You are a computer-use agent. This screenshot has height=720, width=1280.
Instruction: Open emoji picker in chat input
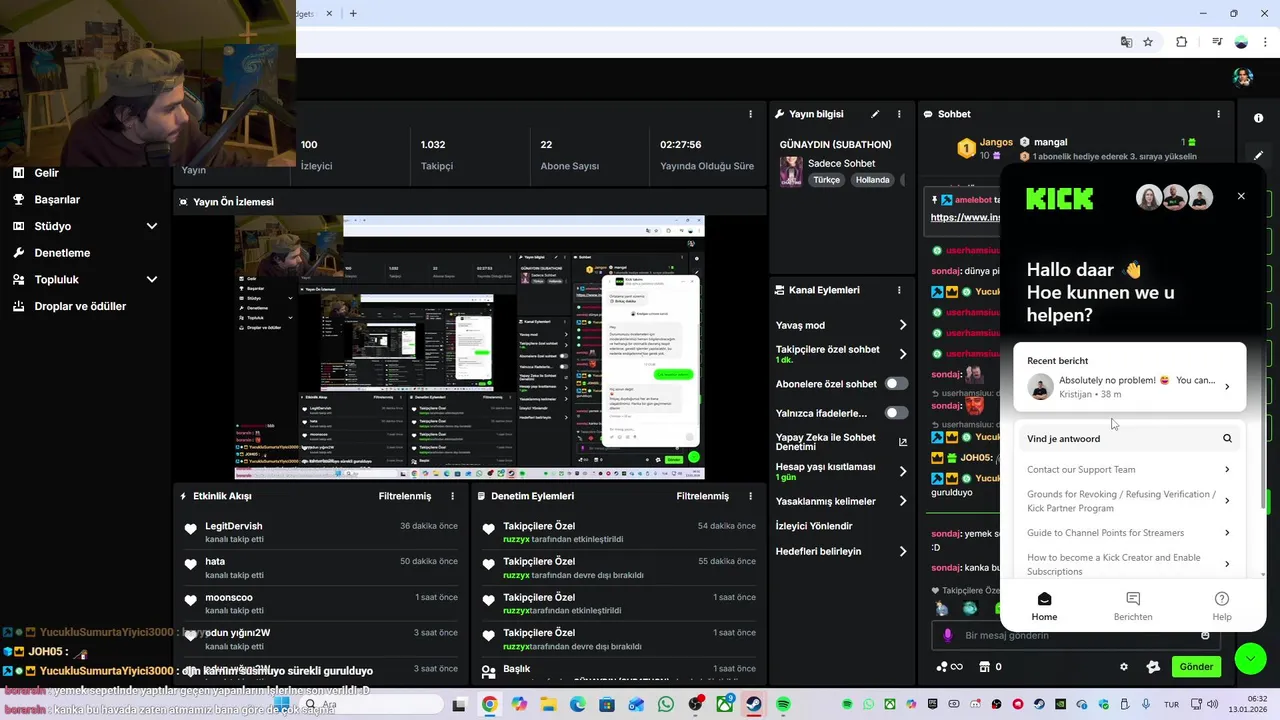click(x=1205, y=635)
